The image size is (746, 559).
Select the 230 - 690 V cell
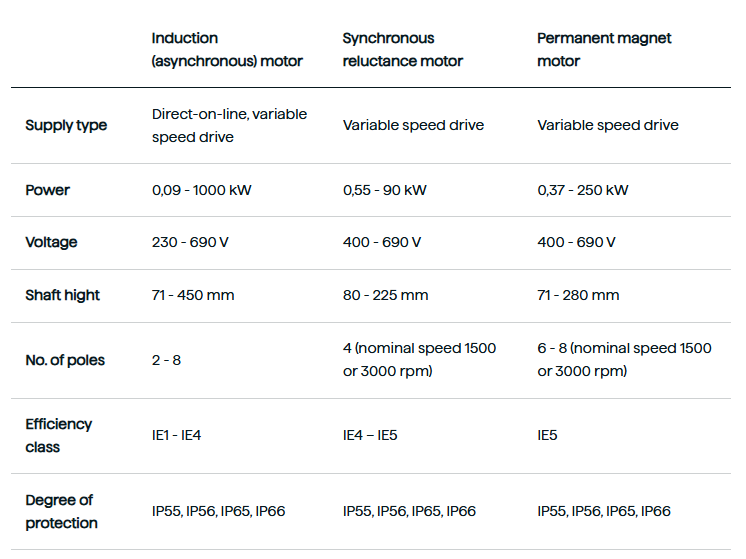[x=190, y=242]
